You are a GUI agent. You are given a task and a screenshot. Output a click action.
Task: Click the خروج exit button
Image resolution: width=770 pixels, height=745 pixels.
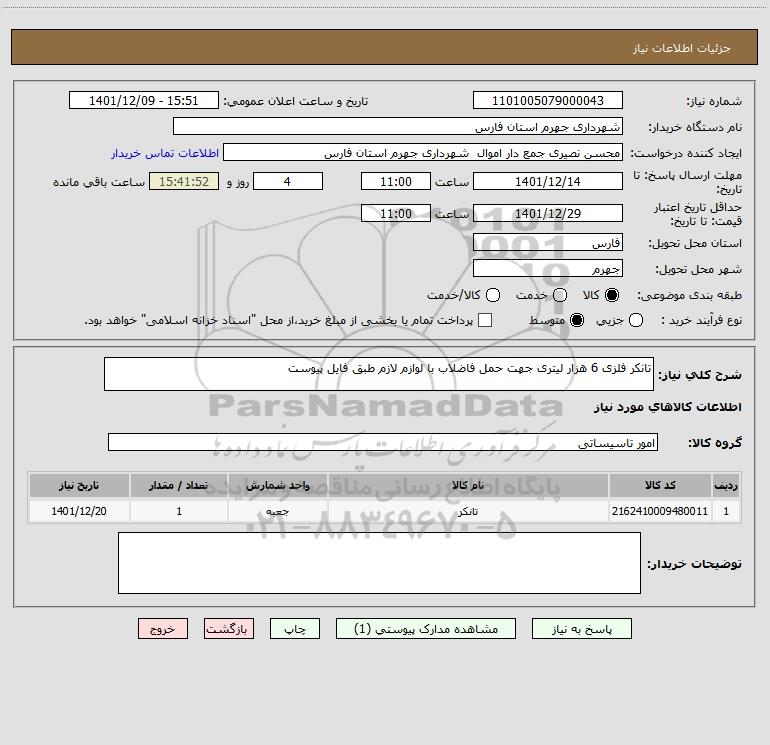[x=163, y=629]
